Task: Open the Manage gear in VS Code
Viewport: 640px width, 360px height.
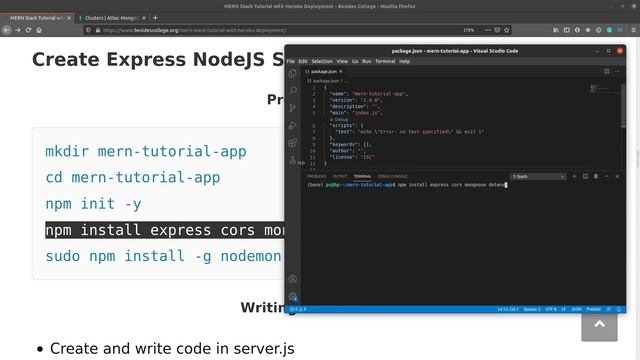Action: (293, 297)
